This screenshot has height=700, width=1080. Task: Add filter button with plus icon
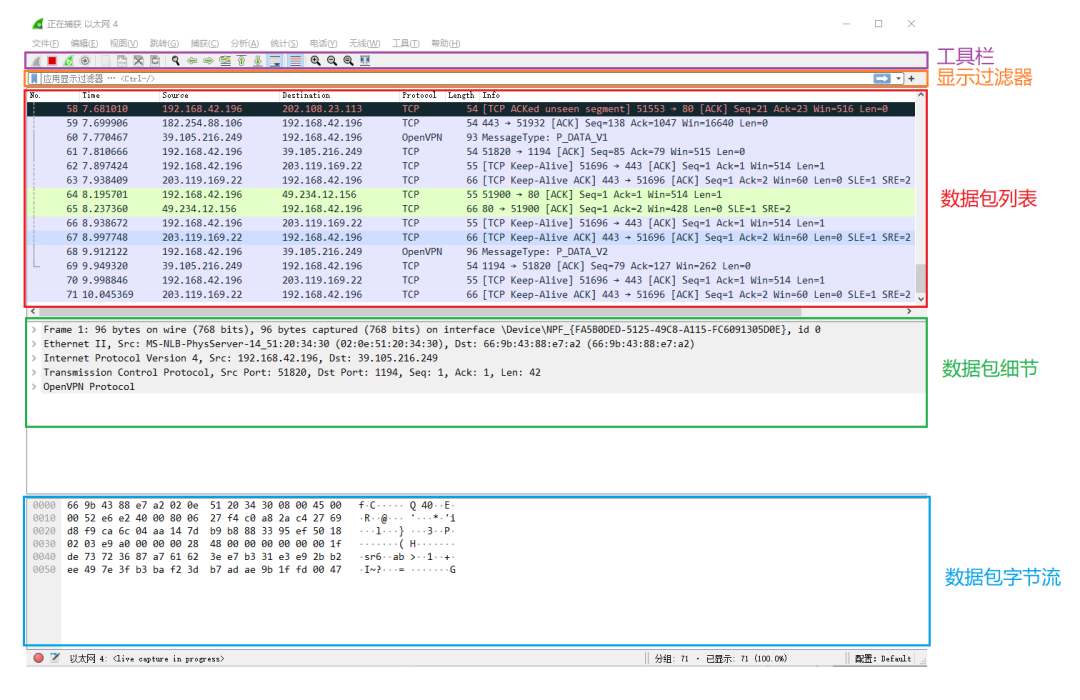point(911,79)
